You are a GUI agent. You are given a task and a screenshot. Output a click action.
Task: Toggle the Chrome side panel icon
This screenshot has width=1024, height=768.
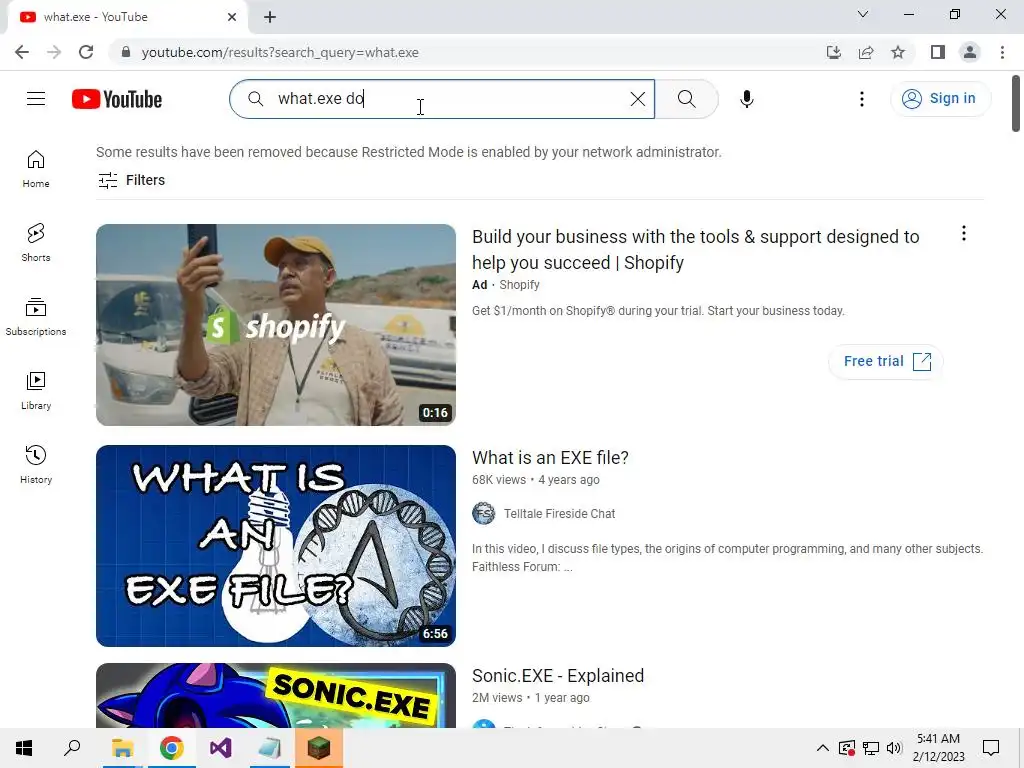(x=938, y=52)
